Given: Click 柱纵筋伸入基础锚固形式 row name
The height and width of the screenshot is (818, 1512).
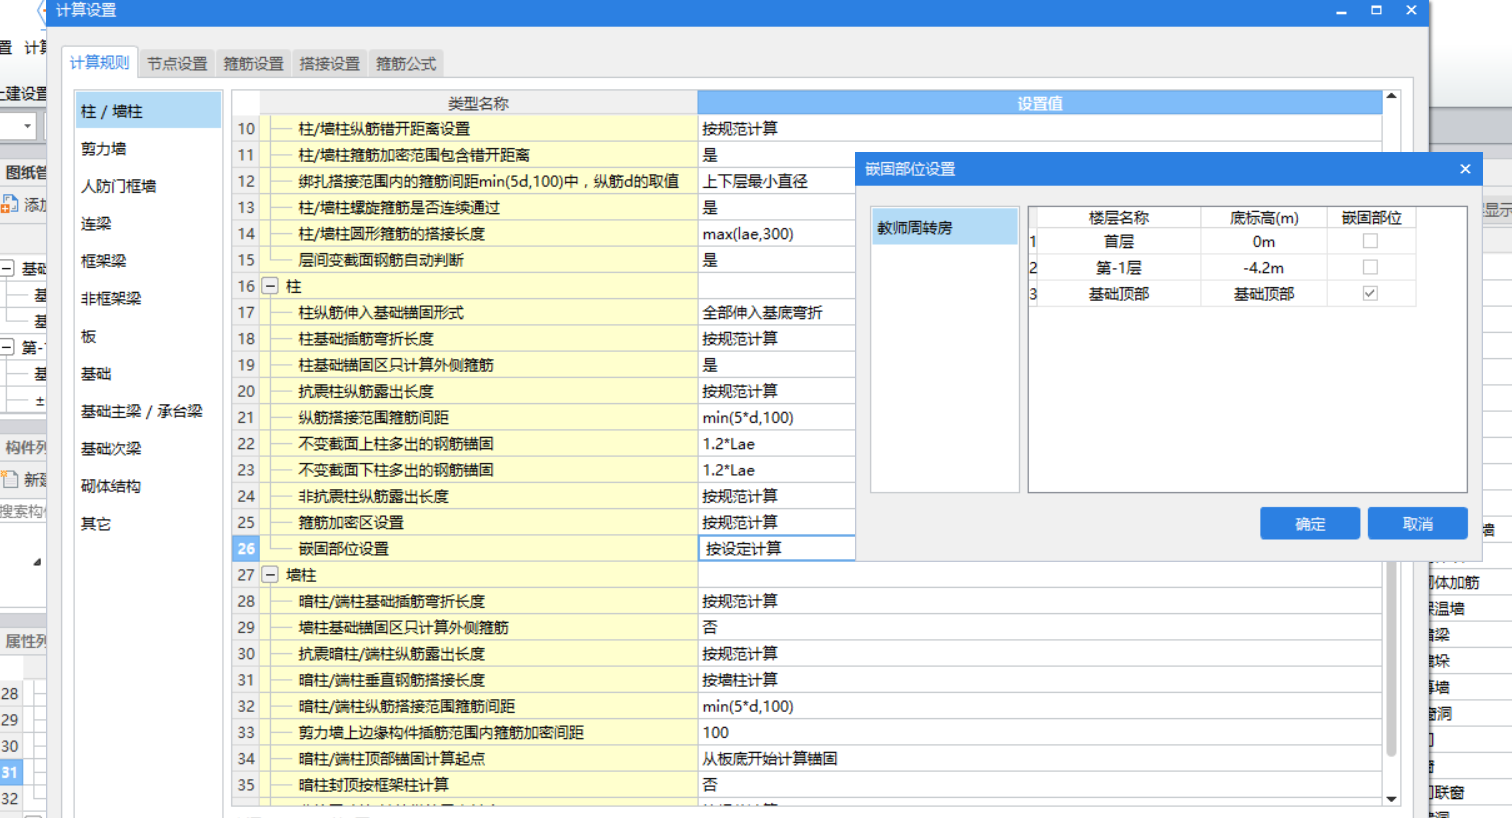Looking at the screenshot, I should point(381,313).
